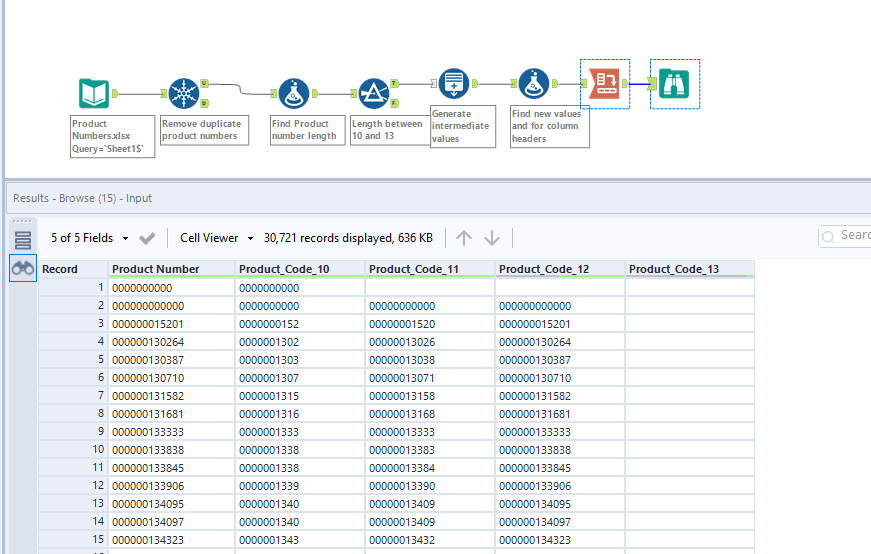Click the Product_Code_12 column header
Viewport: 871px width, 554px height.
point(560,269)
